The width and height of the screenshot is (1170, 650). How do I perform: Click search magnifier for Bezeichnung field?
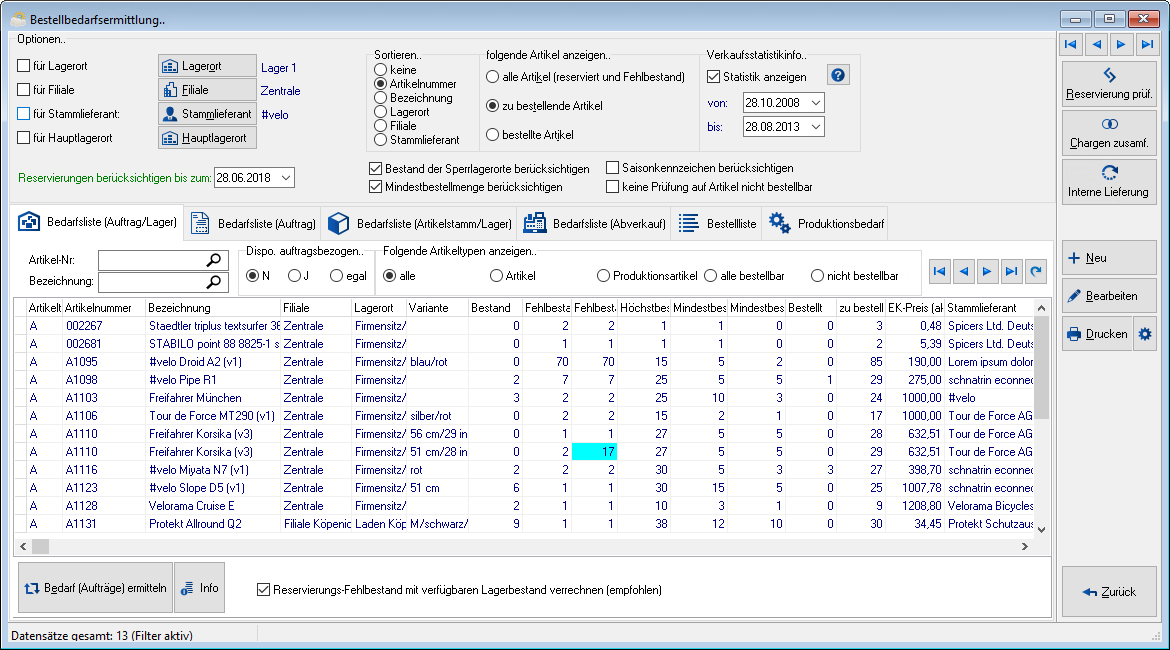214,281
